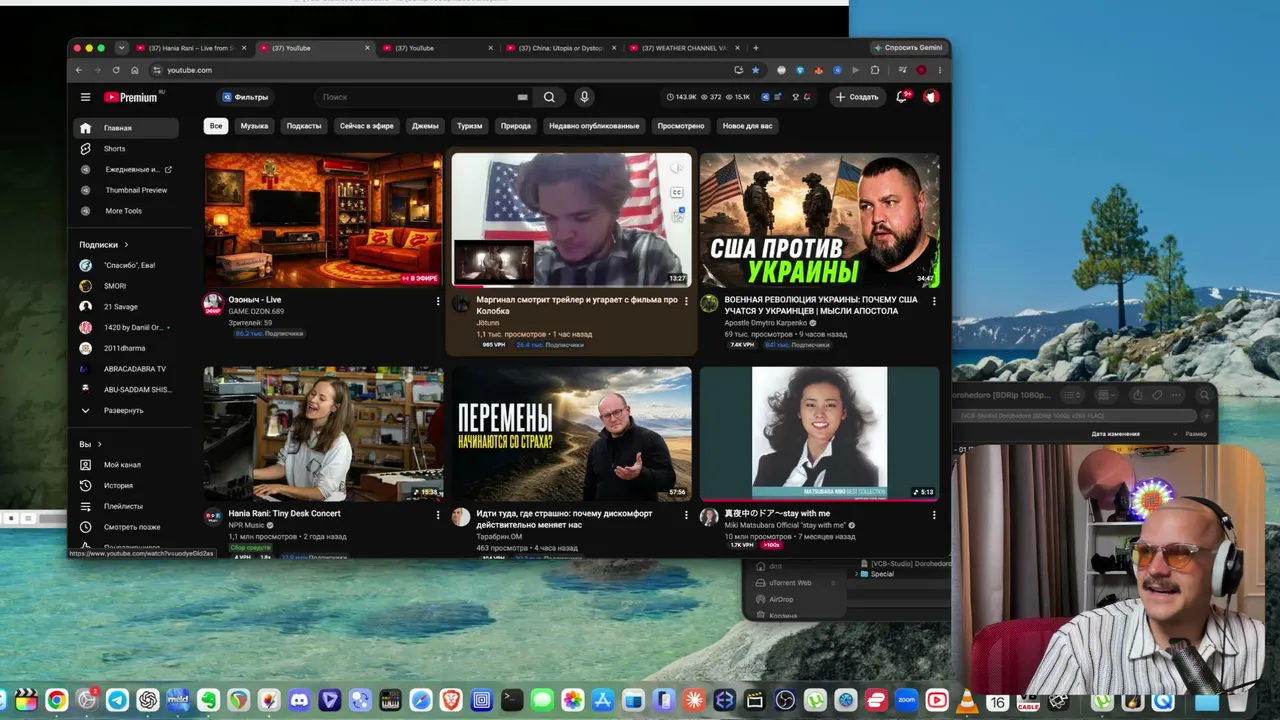Reload the youtube.com page
The height and width of the screenshot is (720, 1280).
click(116, 70)
